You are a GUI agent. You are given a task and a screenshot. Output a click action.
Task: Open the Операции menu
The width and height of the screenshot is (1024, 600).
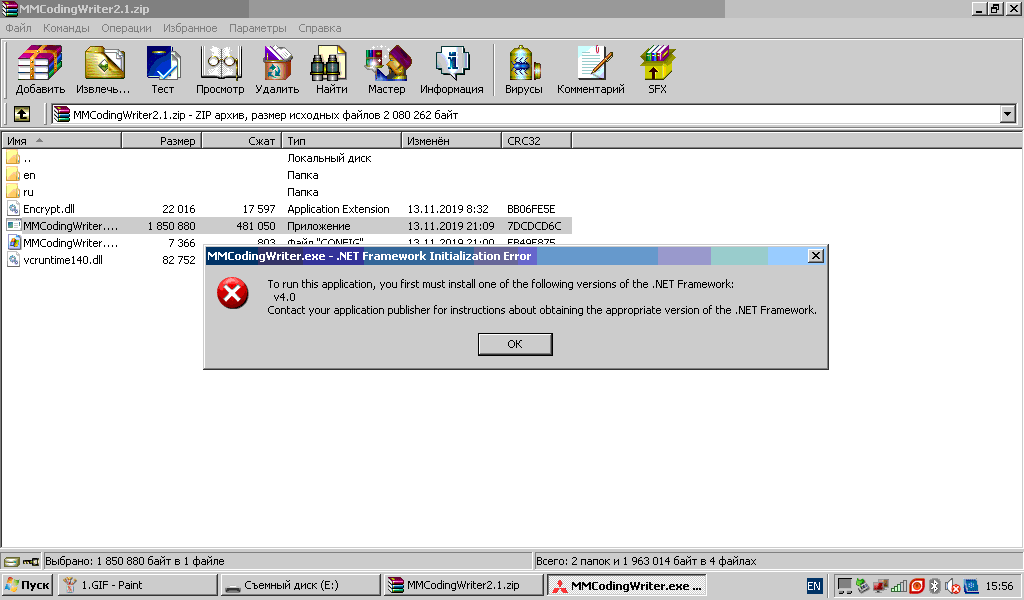point(126,28)
